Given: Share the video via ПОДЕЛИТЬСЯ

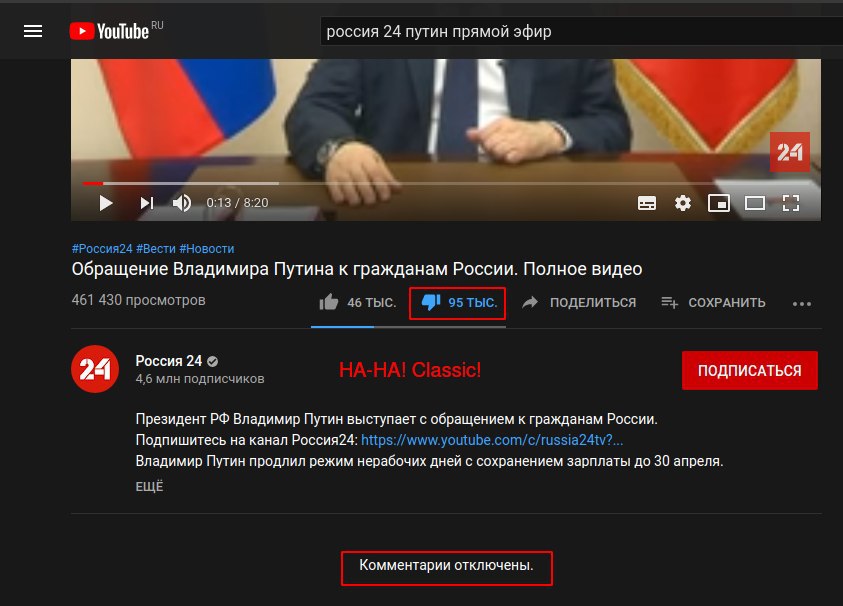Looking at the screenshot, I should point(579,303).
